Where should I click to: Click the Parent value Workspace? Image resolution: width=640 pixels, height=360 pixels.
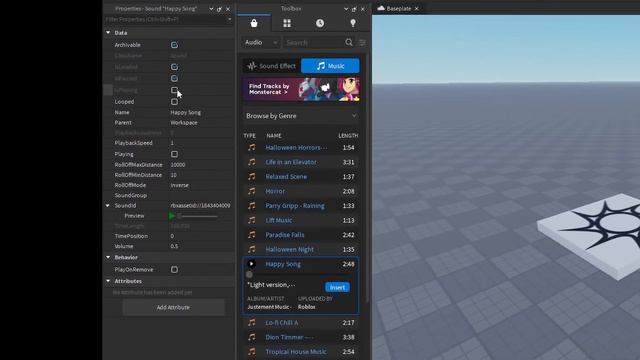coord(184,122)
